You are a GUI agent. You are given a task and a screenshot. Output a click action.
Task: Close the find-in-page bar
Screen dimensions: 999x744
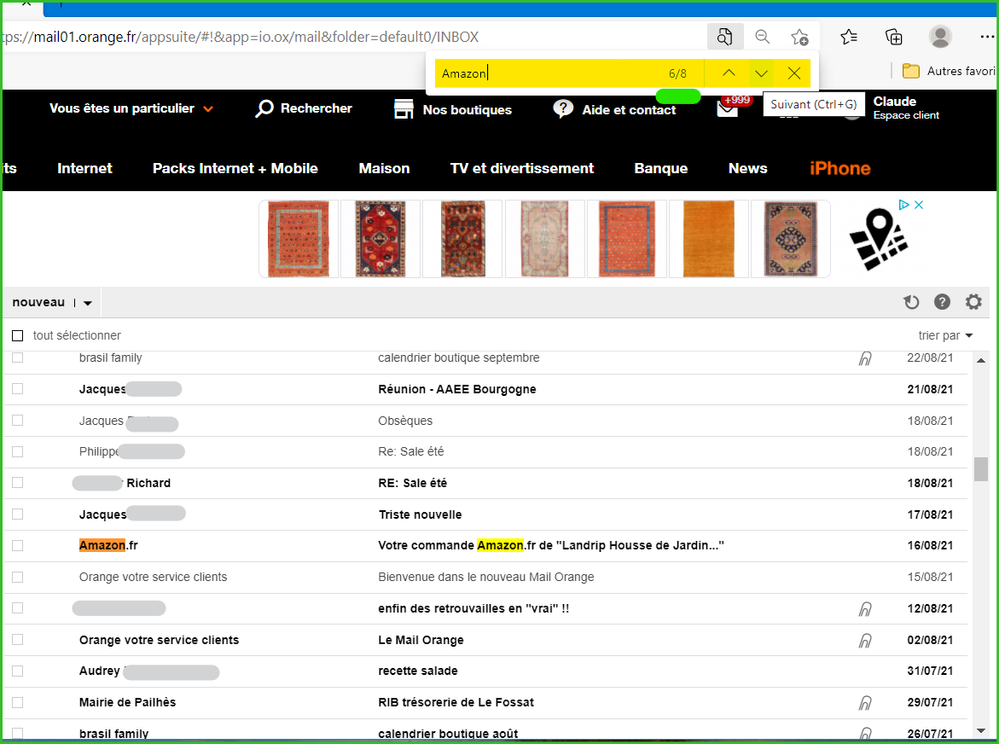pos(794,74)
